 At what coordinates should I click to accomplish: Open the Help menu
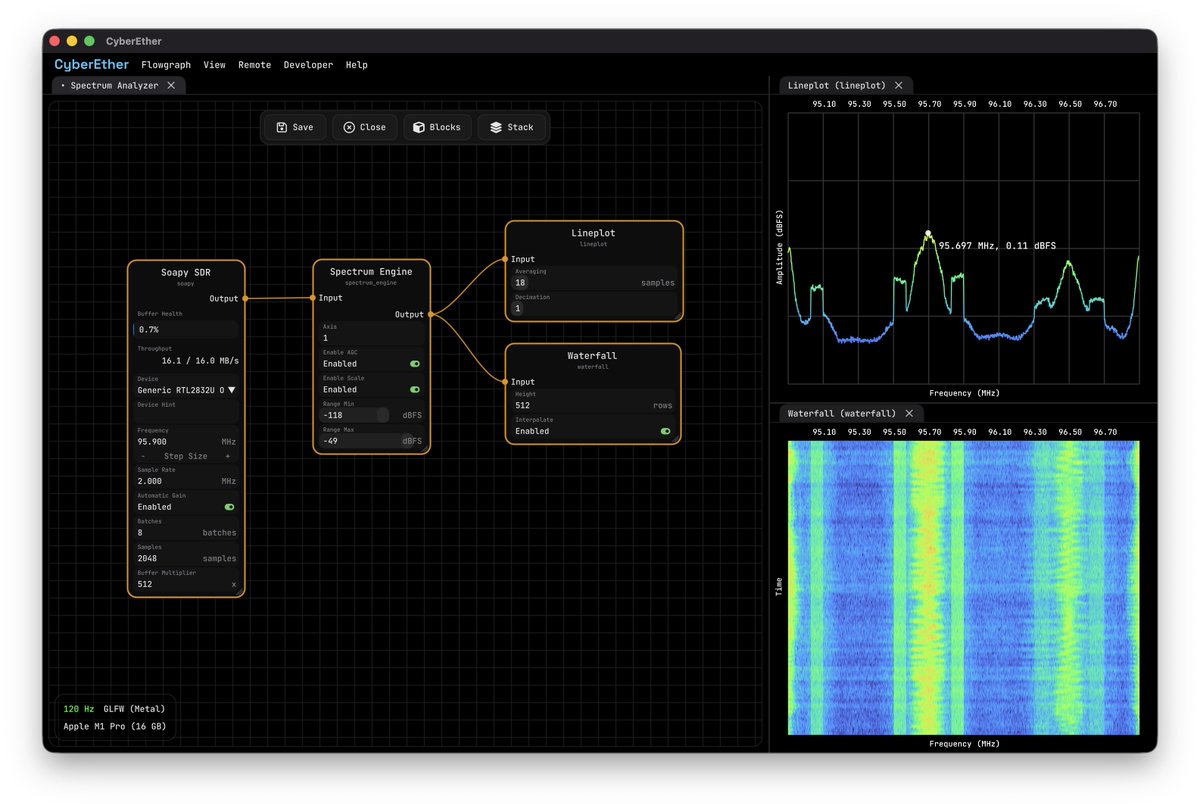point(356,65)
